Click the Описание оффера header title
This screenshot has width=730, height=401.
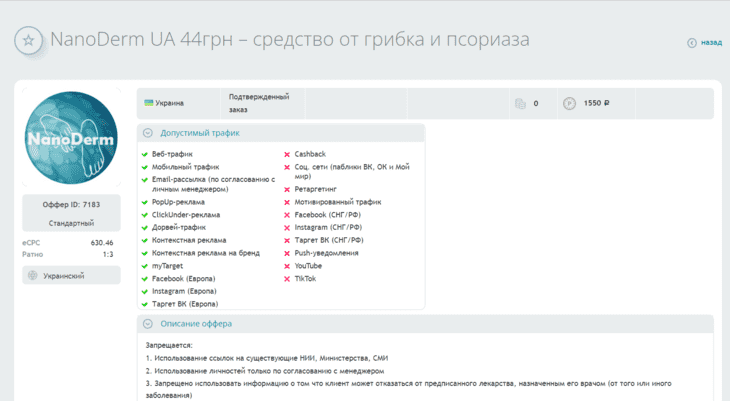tap(196, 324)
